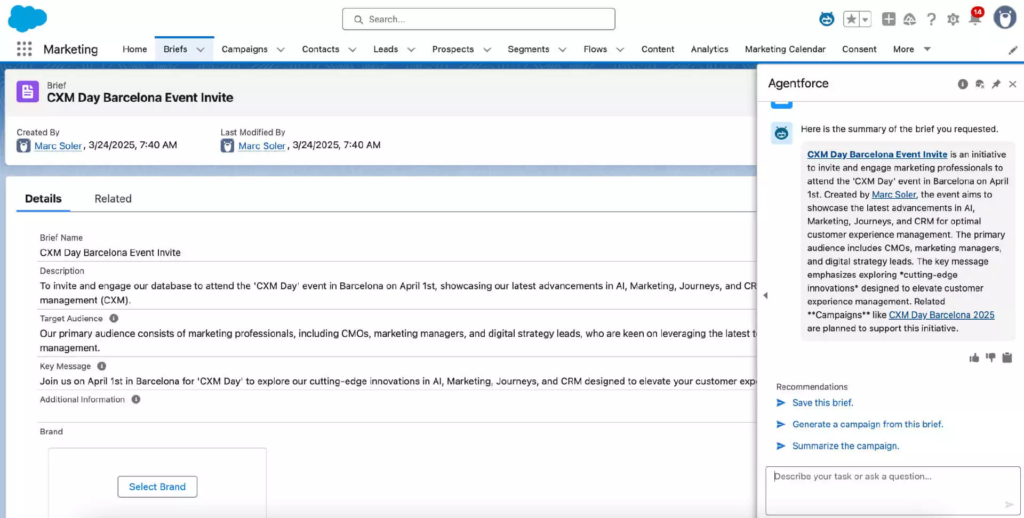Select the Details tab
The height and width of the screenshot is (518, 1024).
click(x=43, y=199)
